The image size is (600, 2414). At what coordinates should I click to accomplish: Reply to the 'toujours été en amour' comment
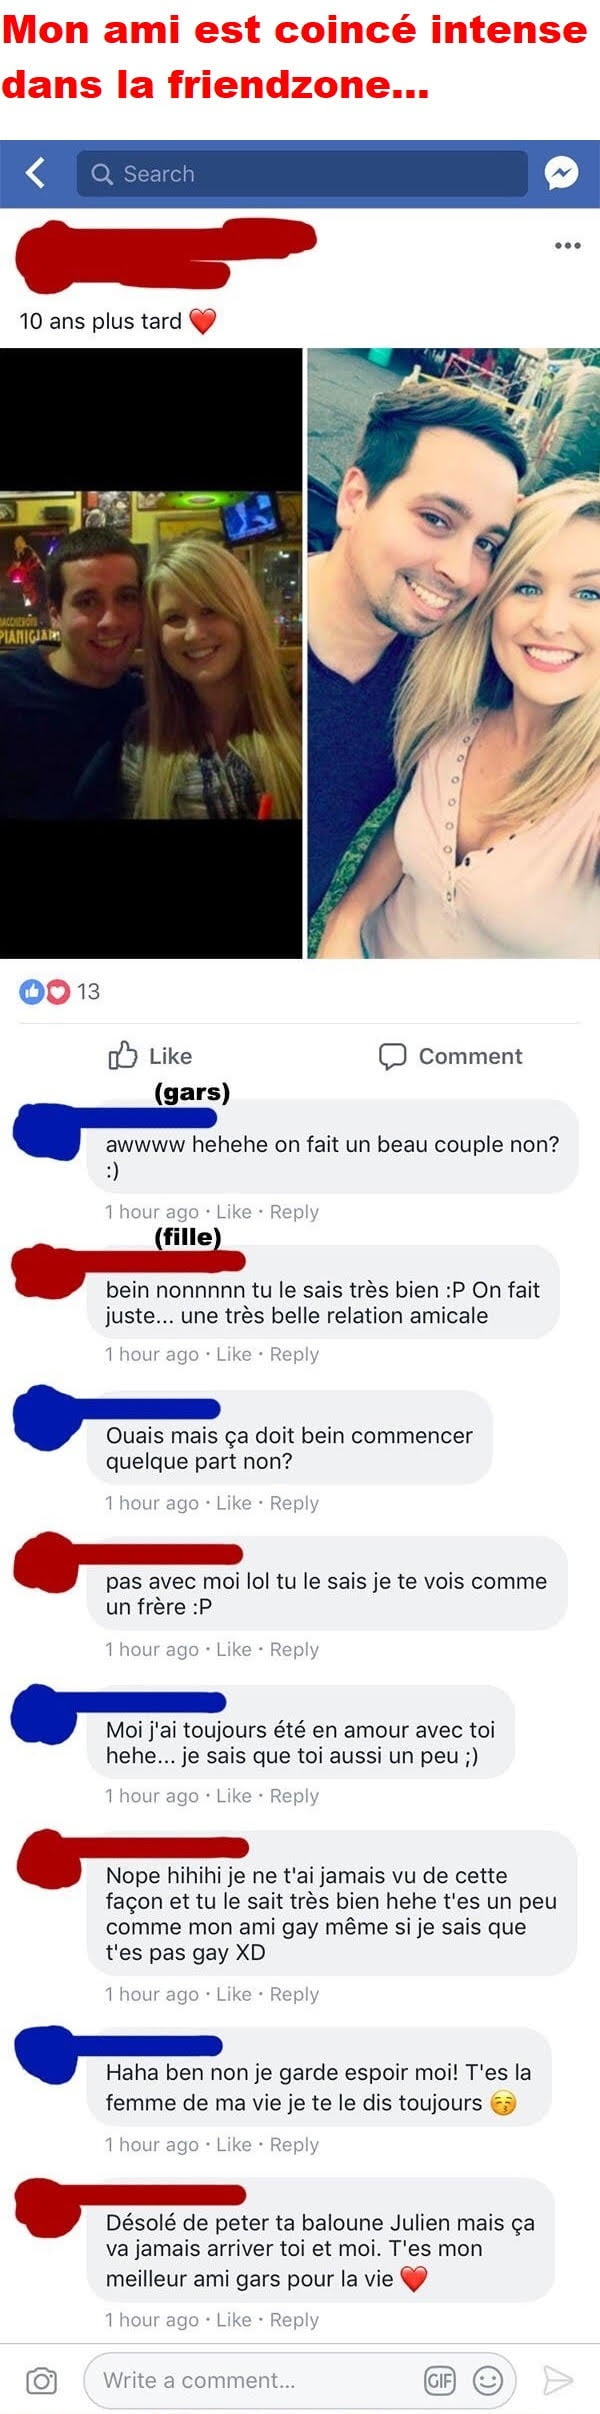click(294, 1796)
